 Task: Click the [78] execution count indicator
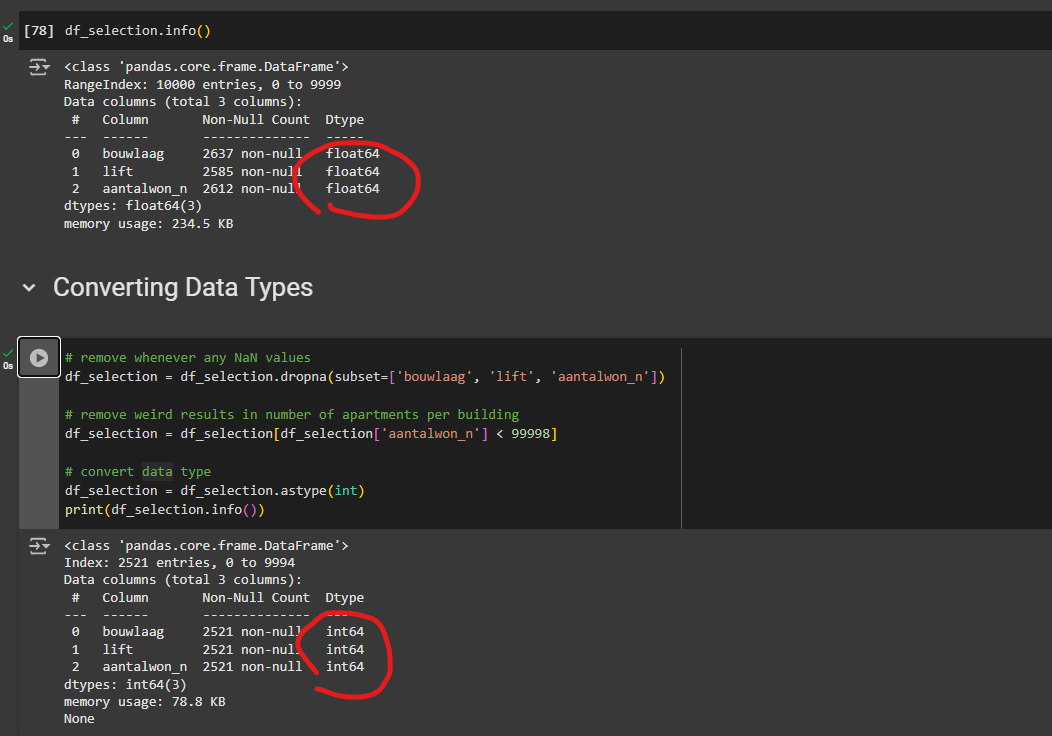[38, 31]
